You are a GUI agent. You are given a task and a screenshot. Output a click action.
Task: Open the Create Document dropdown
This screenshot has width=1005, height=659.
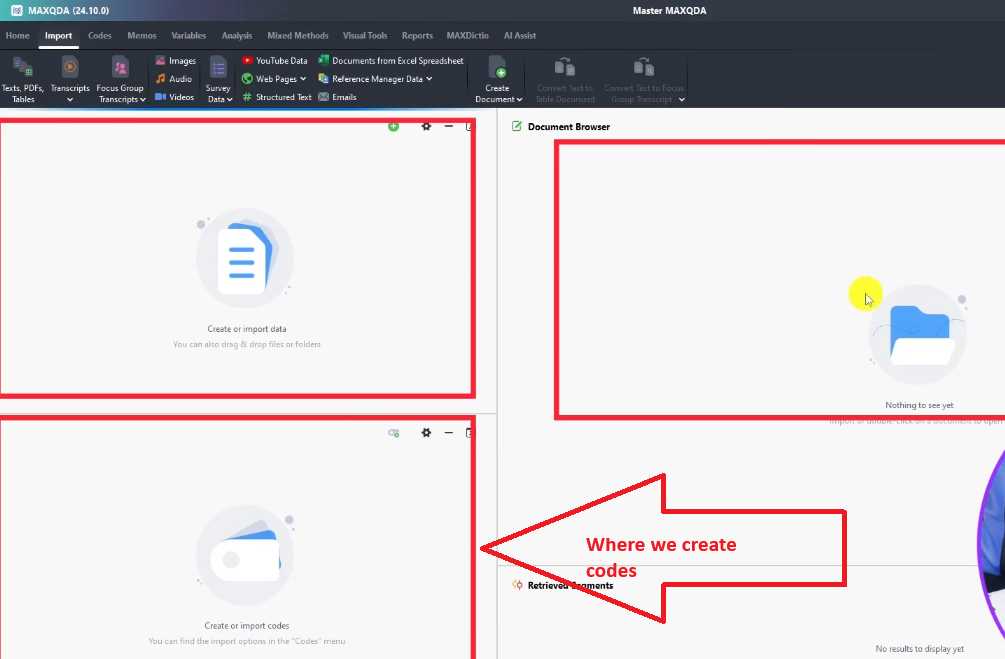coord(520,99)
